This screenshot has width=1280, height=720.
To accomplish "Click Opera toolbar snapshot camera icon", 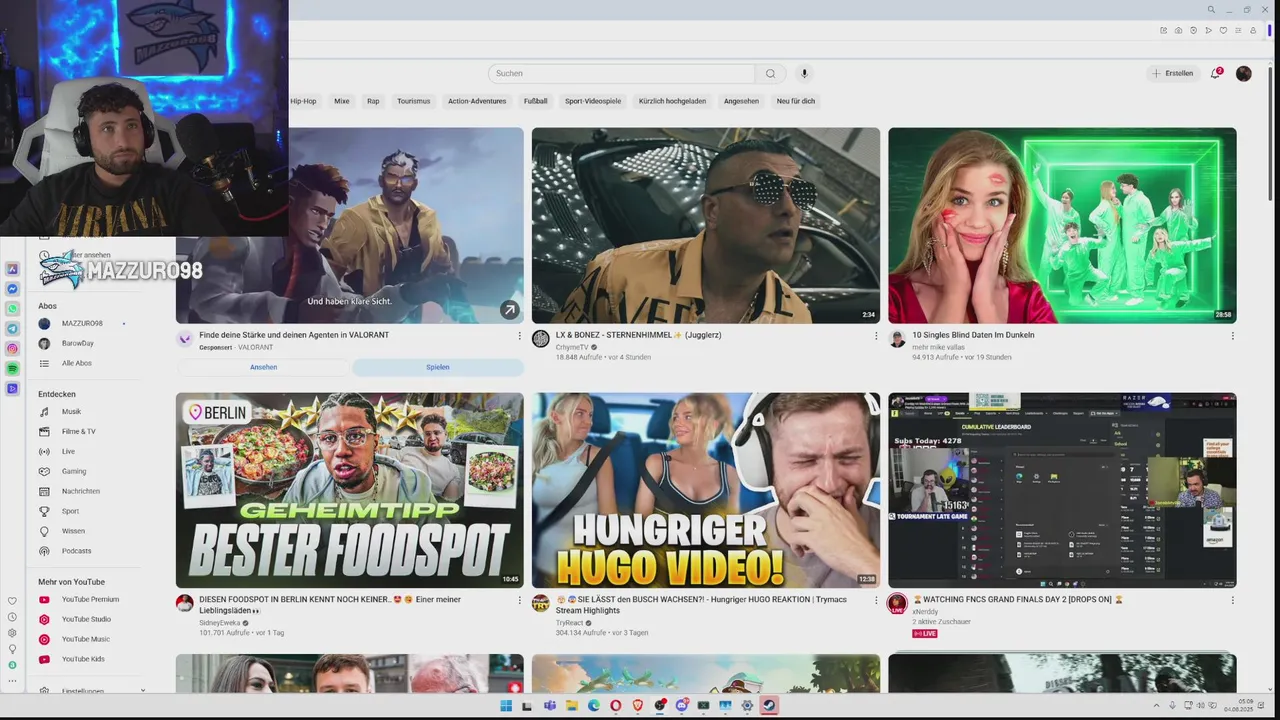I will pyautogui.click(x=1178, y=30).
